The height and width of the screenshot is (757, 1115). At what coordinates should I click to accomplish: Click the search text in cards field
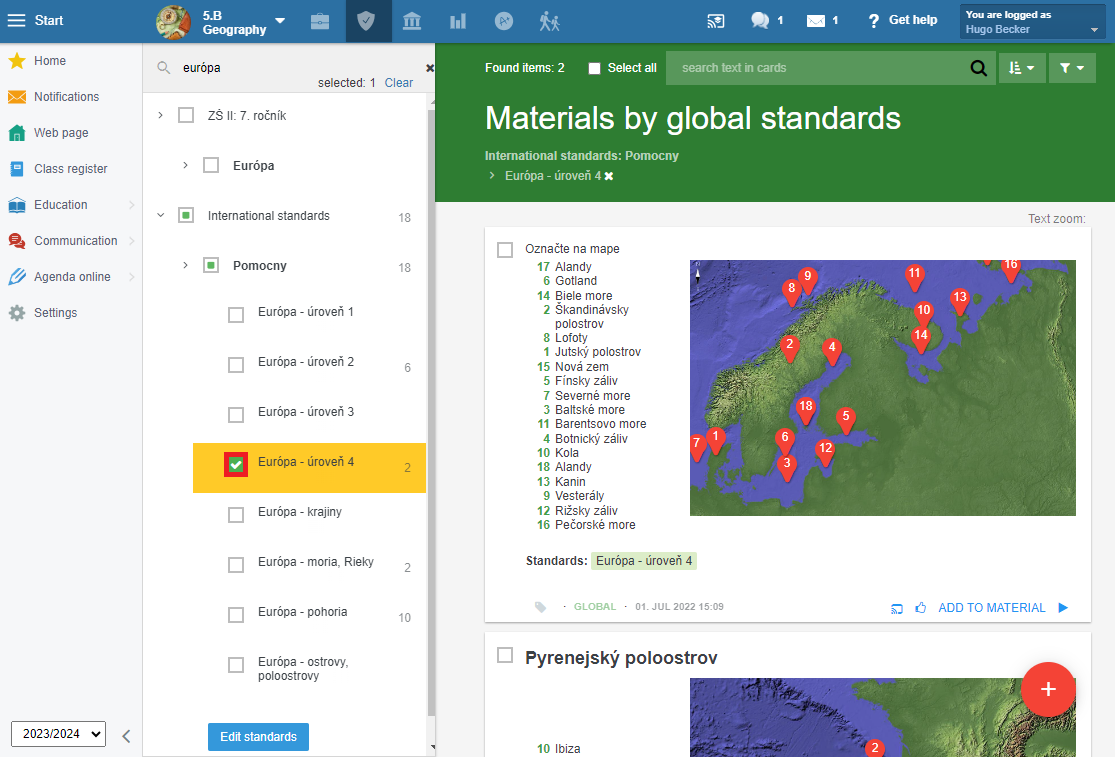(x=818, y=68)
